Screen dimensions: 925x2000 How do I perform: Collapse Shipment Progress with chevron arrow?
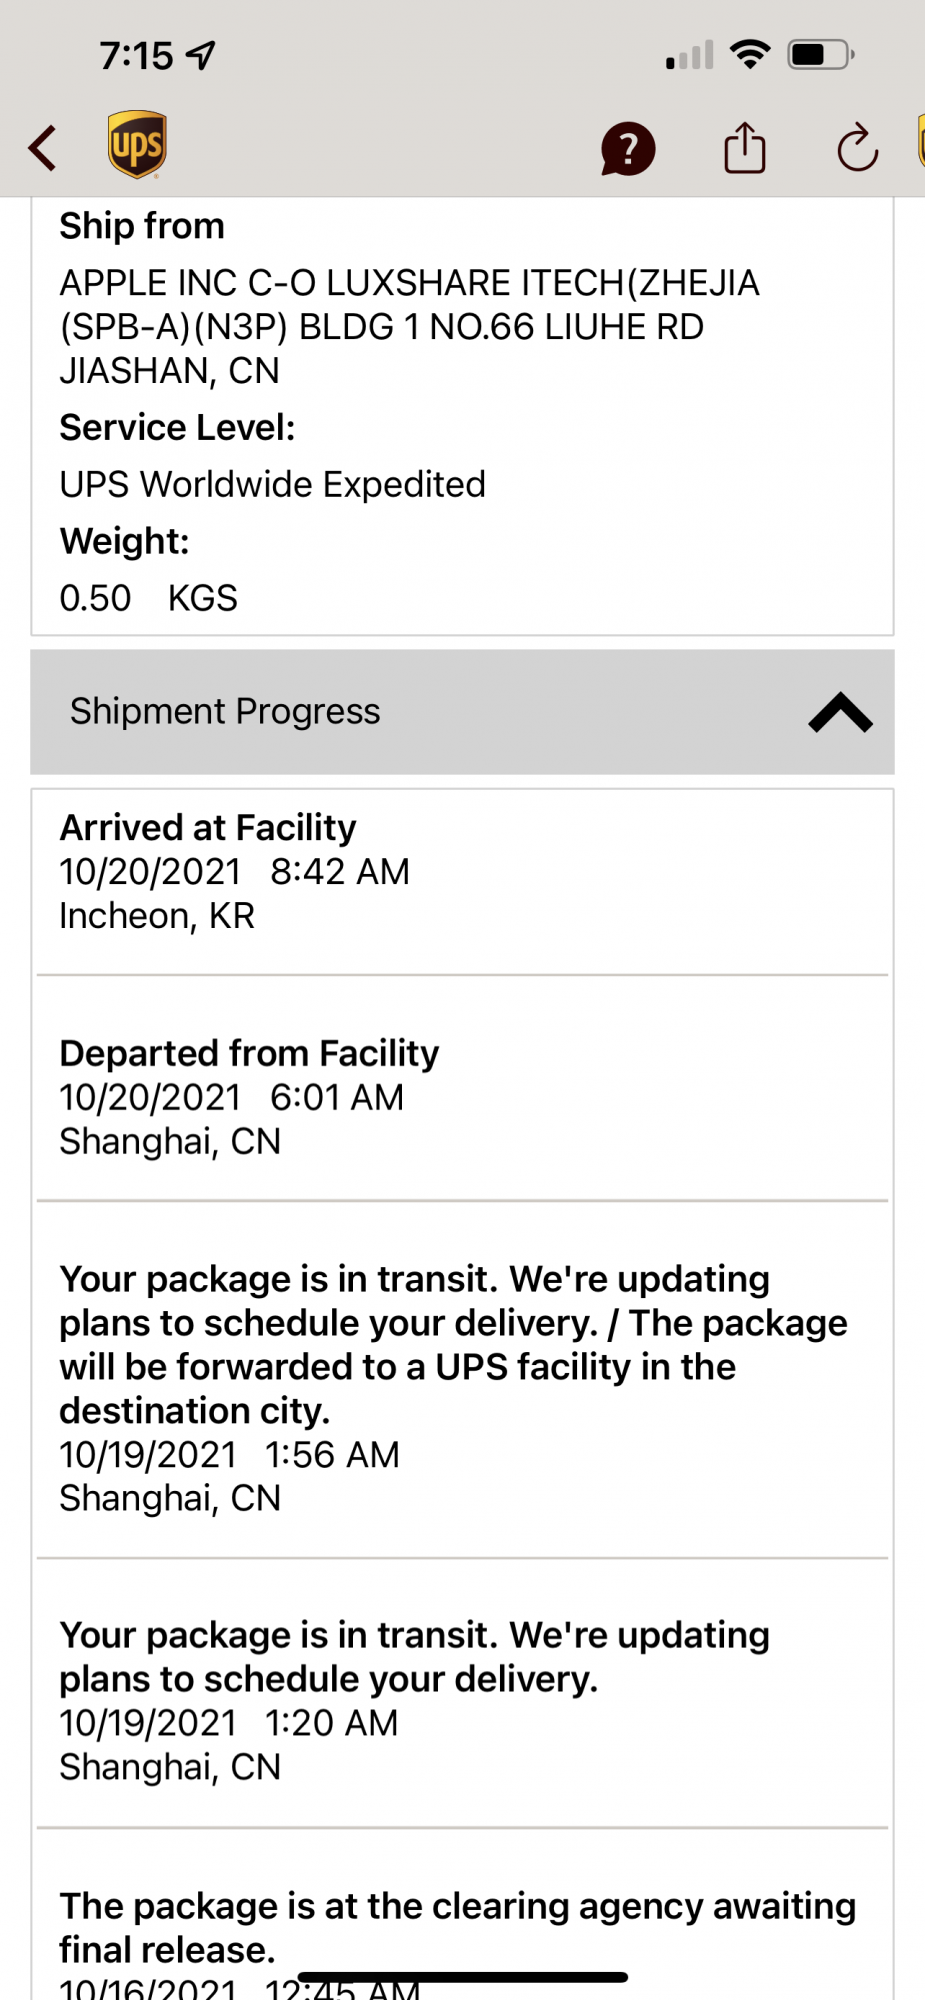tap(840, 712)
